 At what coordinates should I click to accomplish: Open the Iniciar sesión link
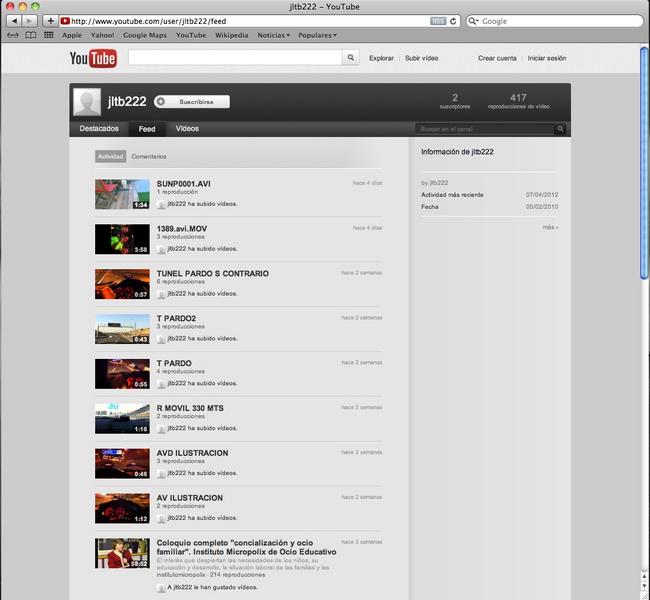pyautogui.click(x=546, y=58)
